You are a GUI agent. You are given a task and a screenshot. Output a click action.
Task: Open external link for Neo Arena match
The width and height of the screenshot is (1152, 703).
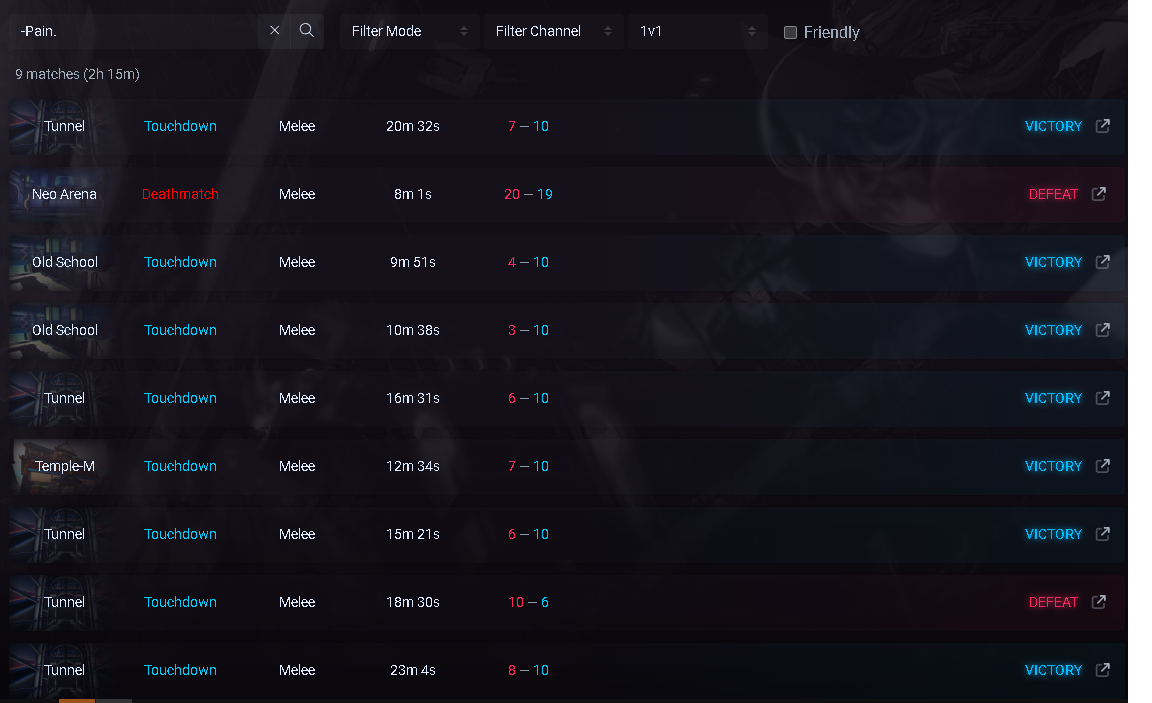coord(1099,194)
